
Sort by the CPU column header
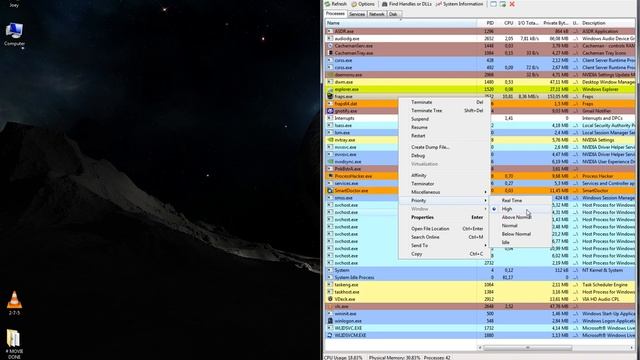505,23
